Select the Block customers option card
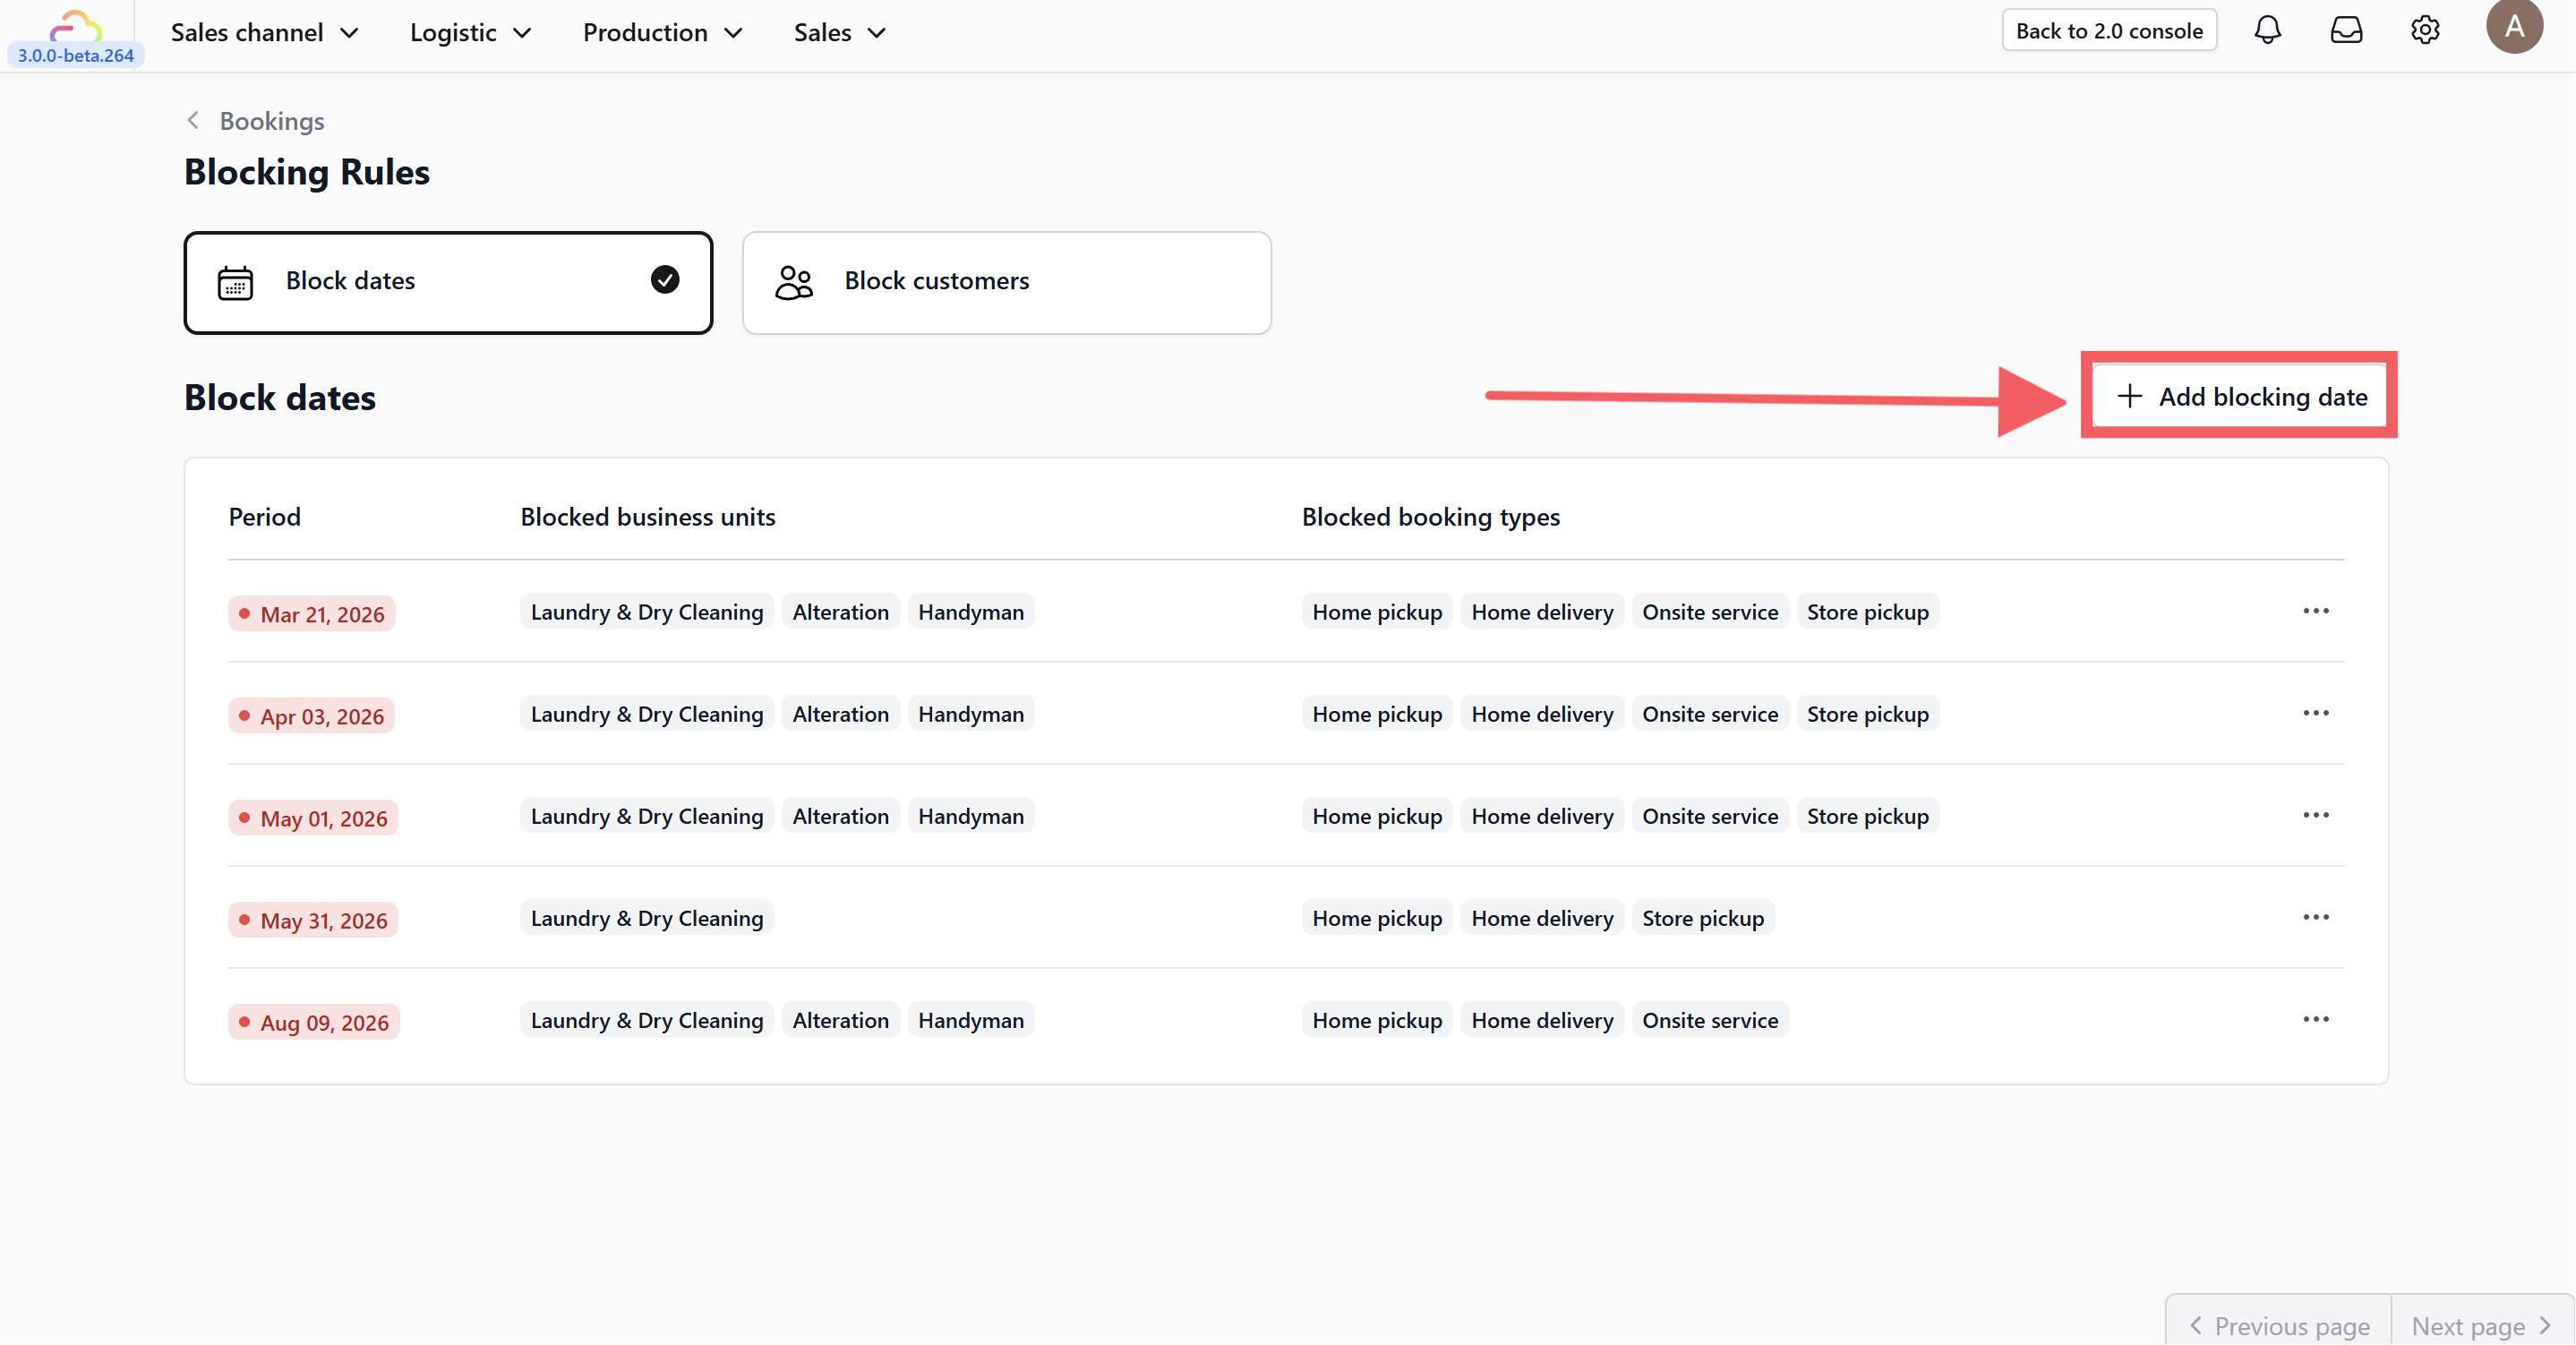The height and width of the screenshot is (1345, 2576). 1006,282
